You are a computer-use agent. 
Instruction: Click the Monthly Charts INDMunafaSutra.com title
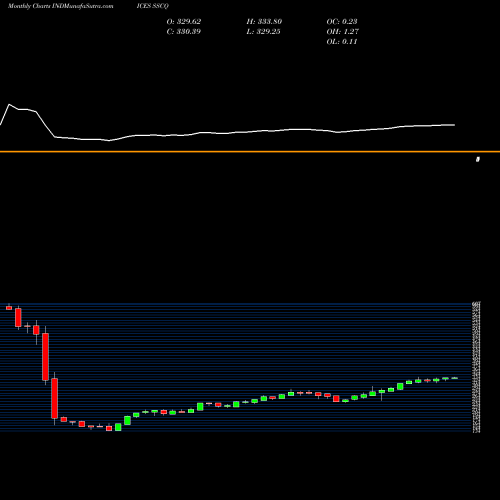[60, 6]
